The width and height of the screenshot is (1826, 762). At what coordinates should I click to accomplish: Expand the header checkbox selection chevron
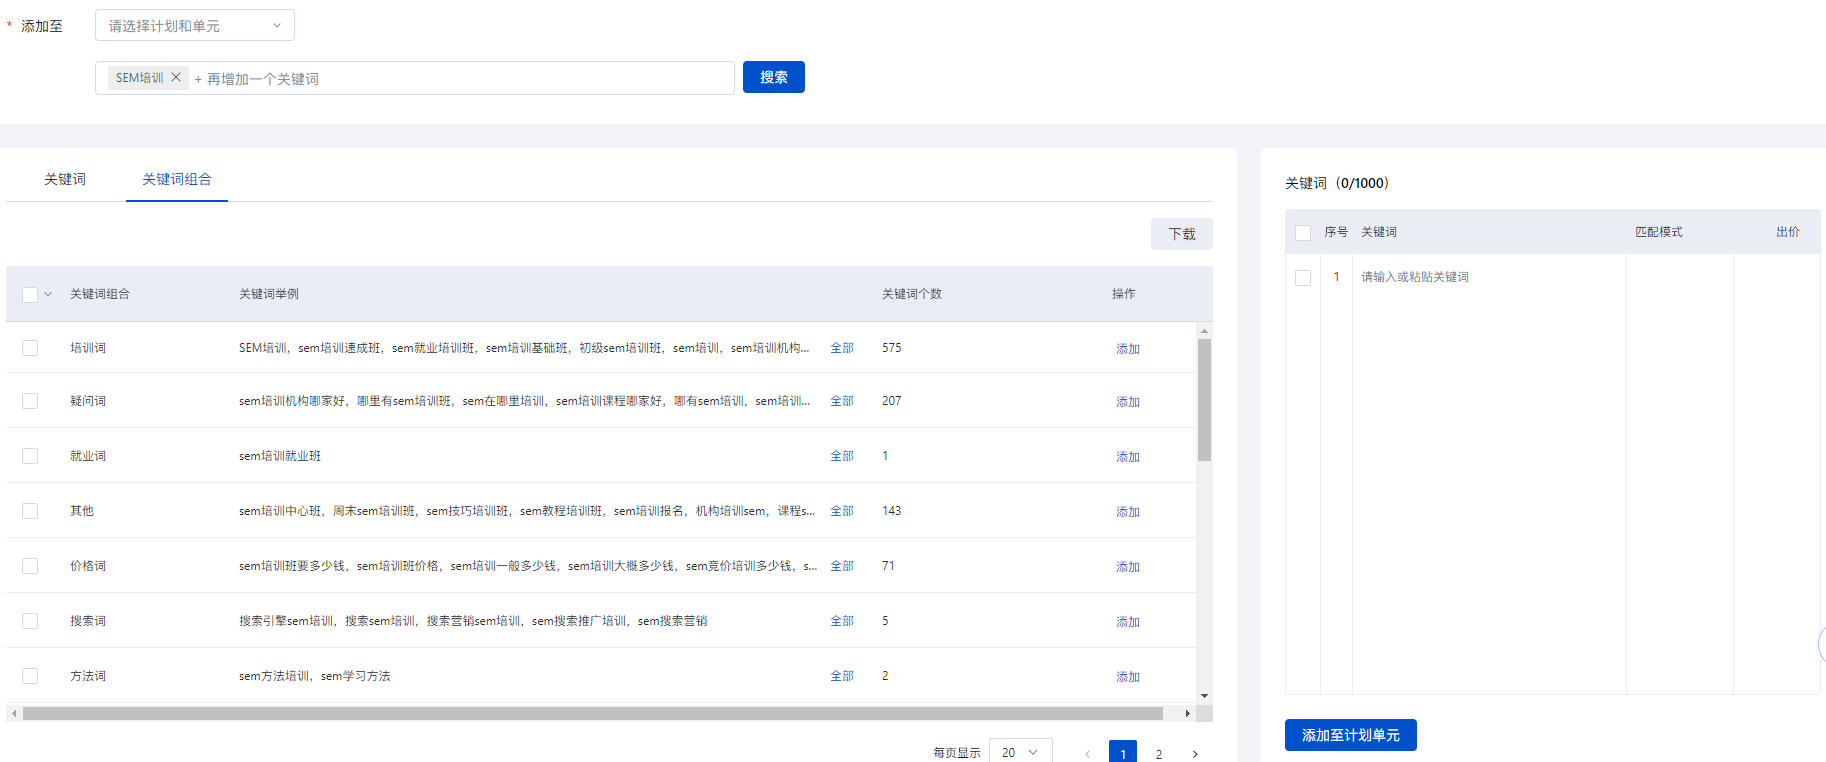pyautogui.click(x=48, y=294)
